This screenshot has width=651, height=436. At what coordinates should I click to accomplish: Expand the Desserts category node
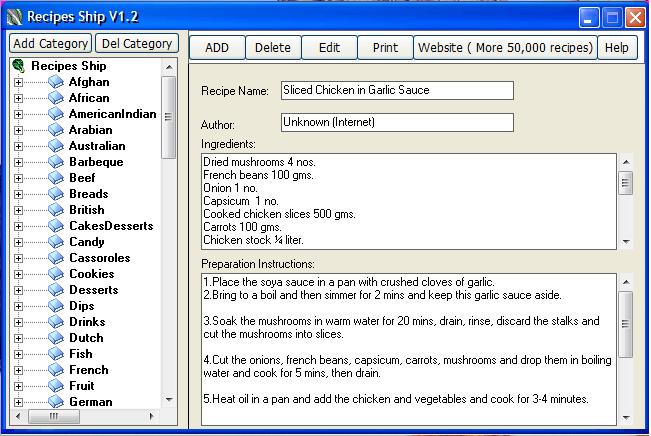click(x=18, y=290)
